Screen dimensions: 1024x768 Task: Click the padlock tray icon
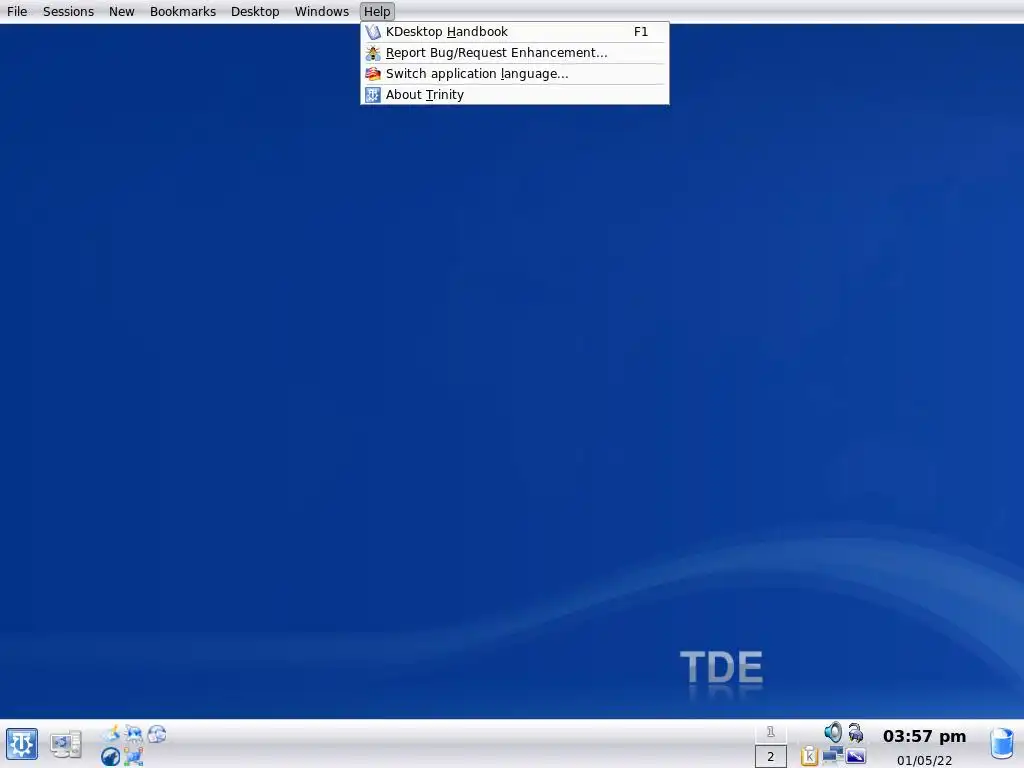tap(856, 733)
